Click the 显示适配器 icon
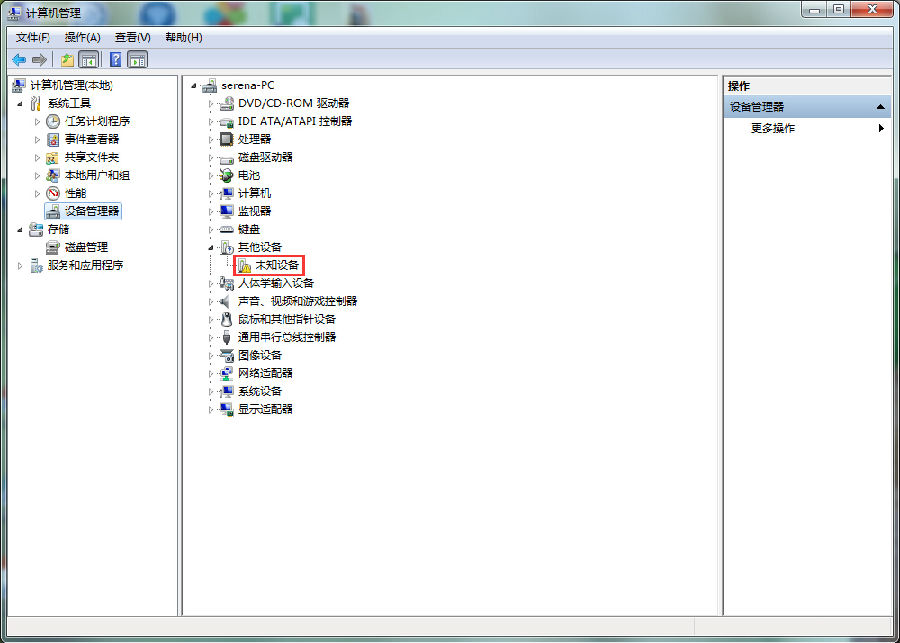 pyautogui.click(x=227, y=409)
